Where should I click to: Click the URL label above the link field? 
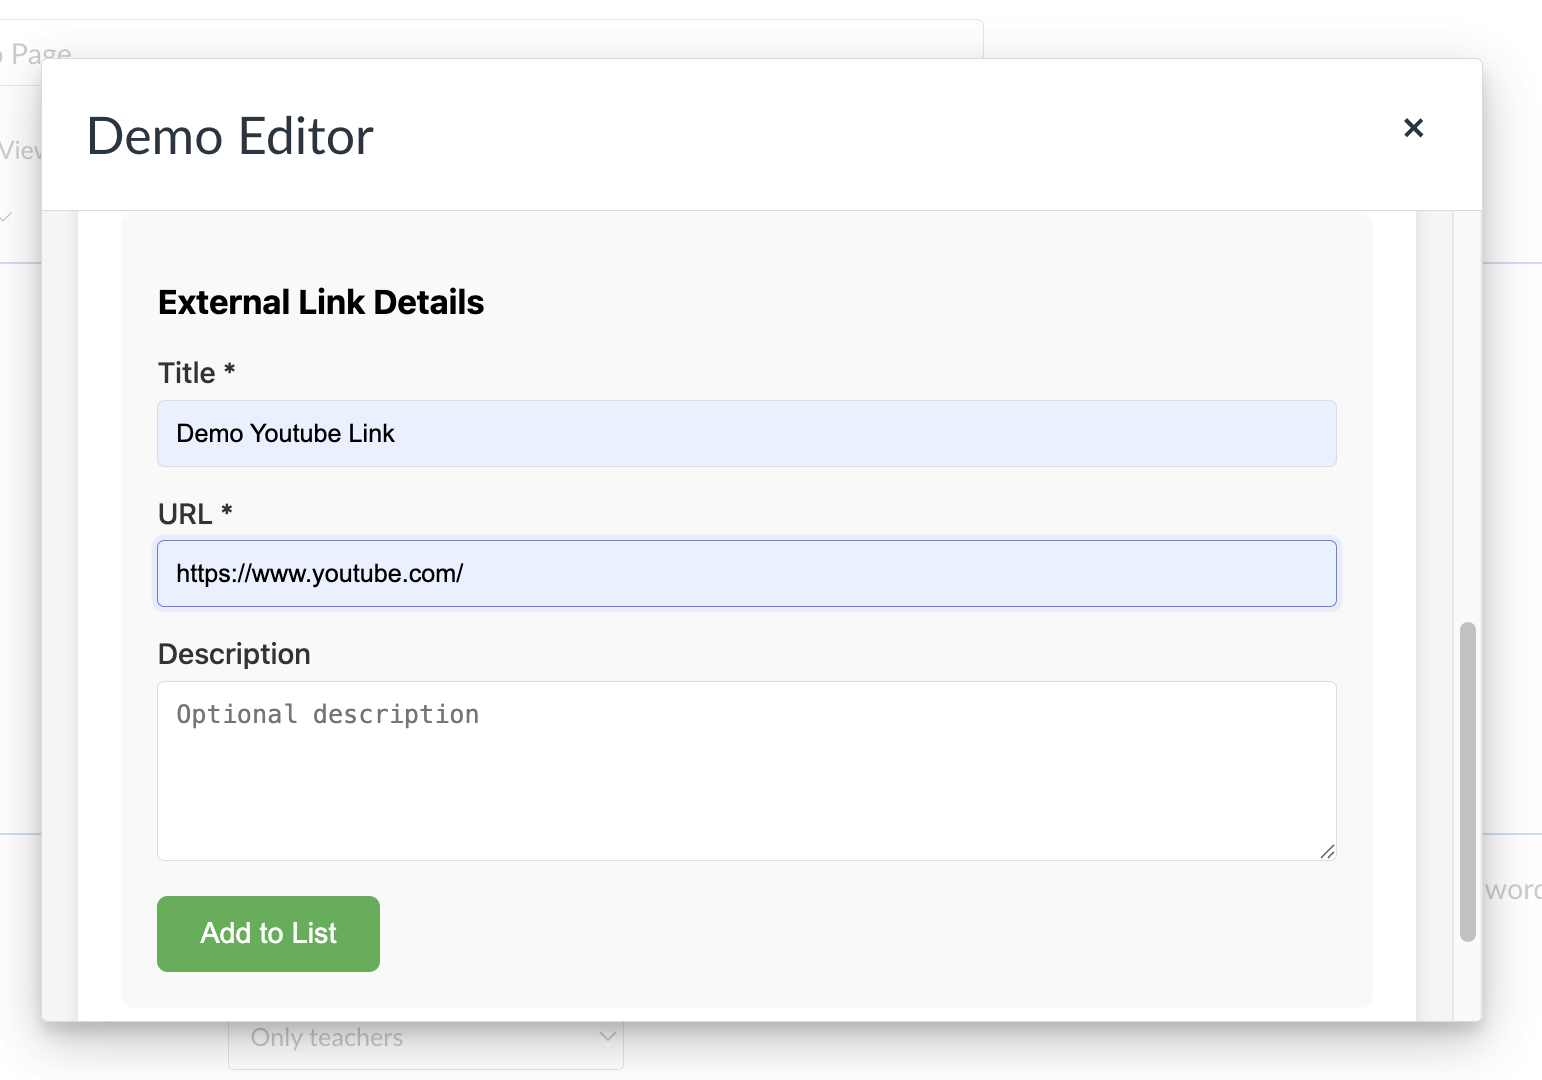click(189, 513)
